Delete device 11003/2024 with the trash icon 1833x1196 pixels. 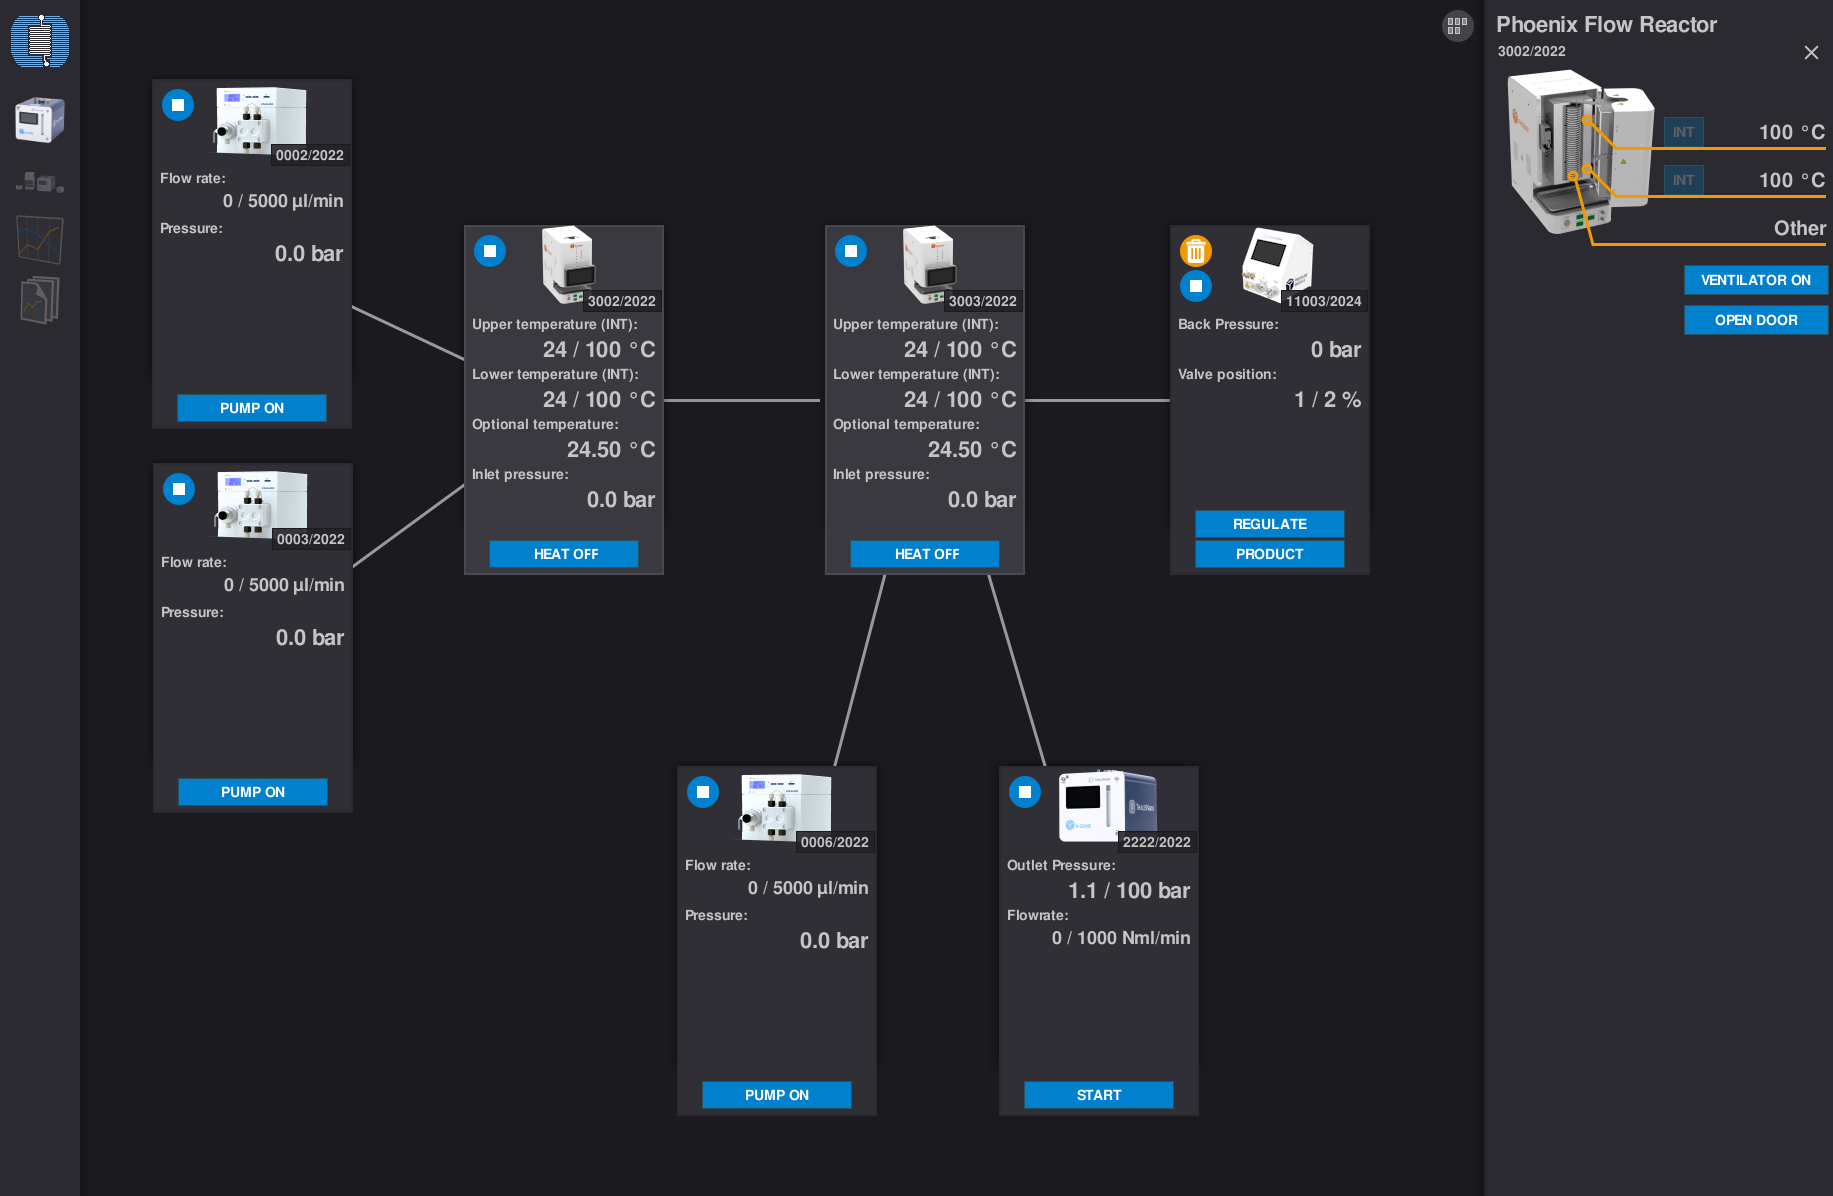click(1196, 251)
